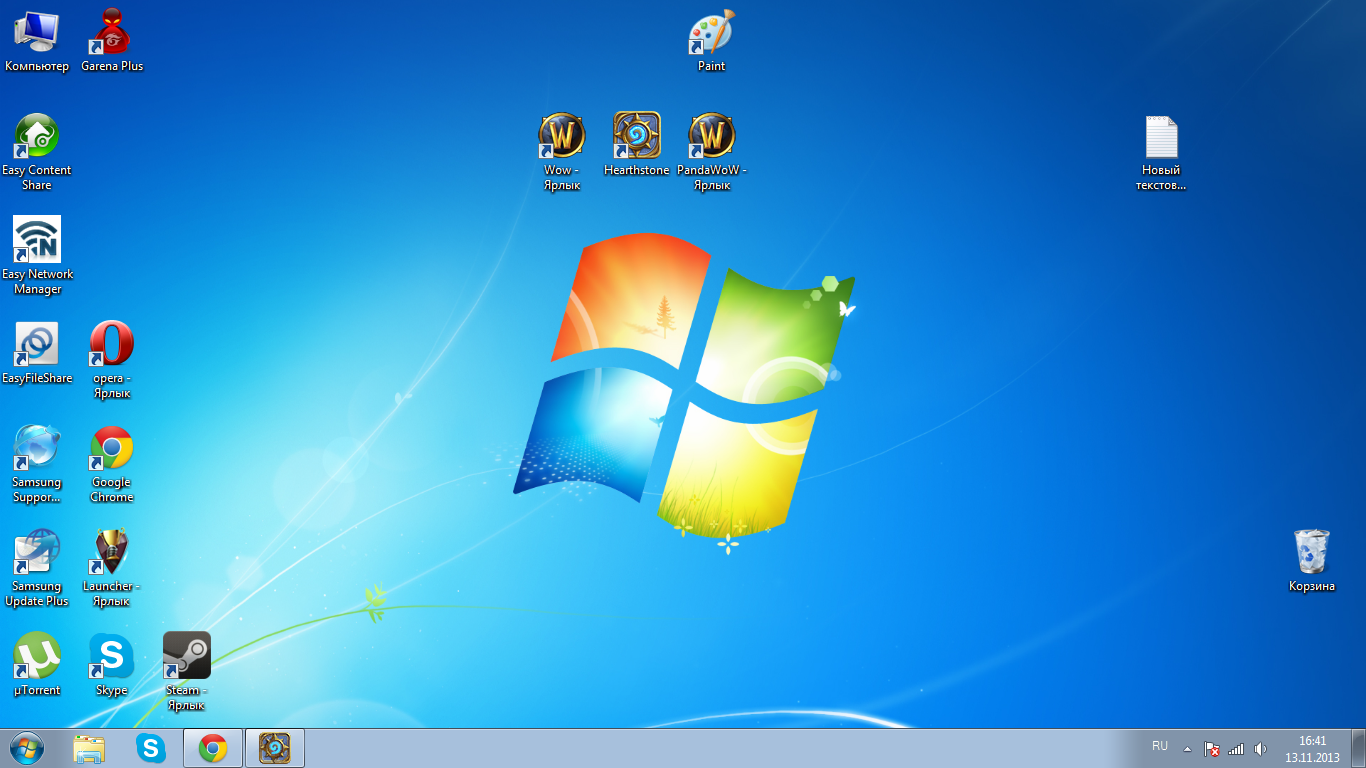Click the Paint shortcut icon

click(712, 41)
